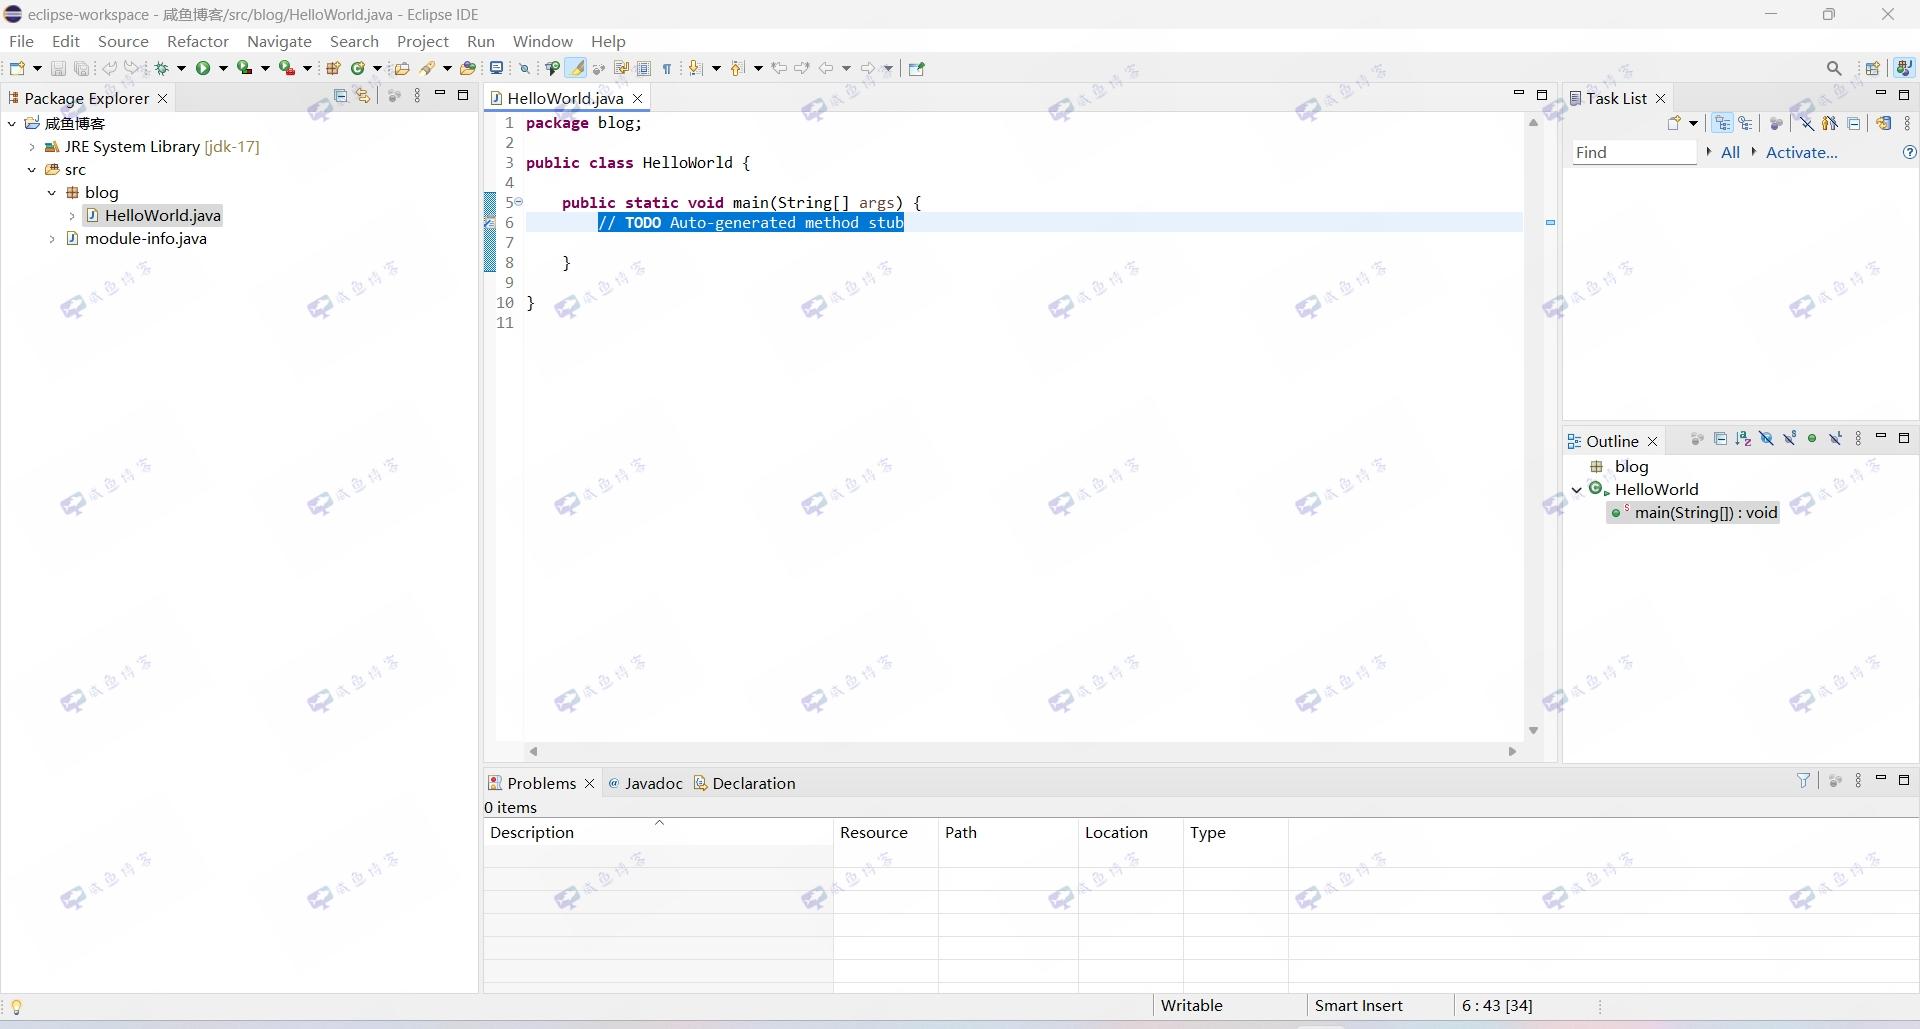Switch to the Javadoc tab

[645, 783]
